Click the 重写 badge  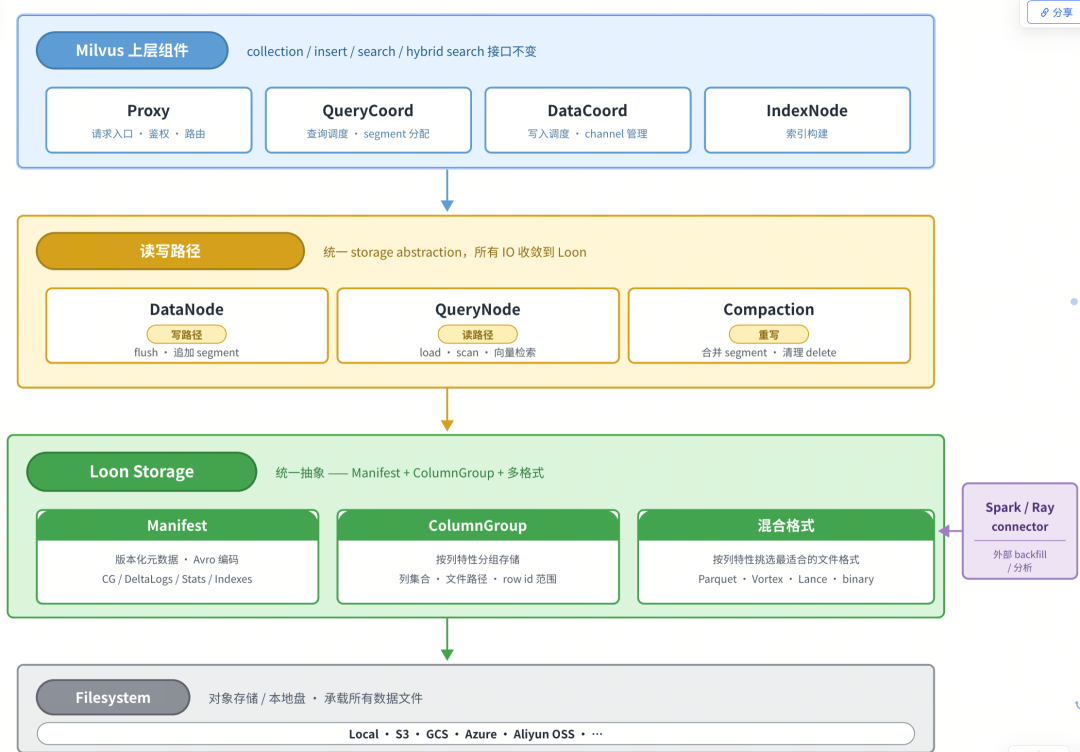click(769, 335)
